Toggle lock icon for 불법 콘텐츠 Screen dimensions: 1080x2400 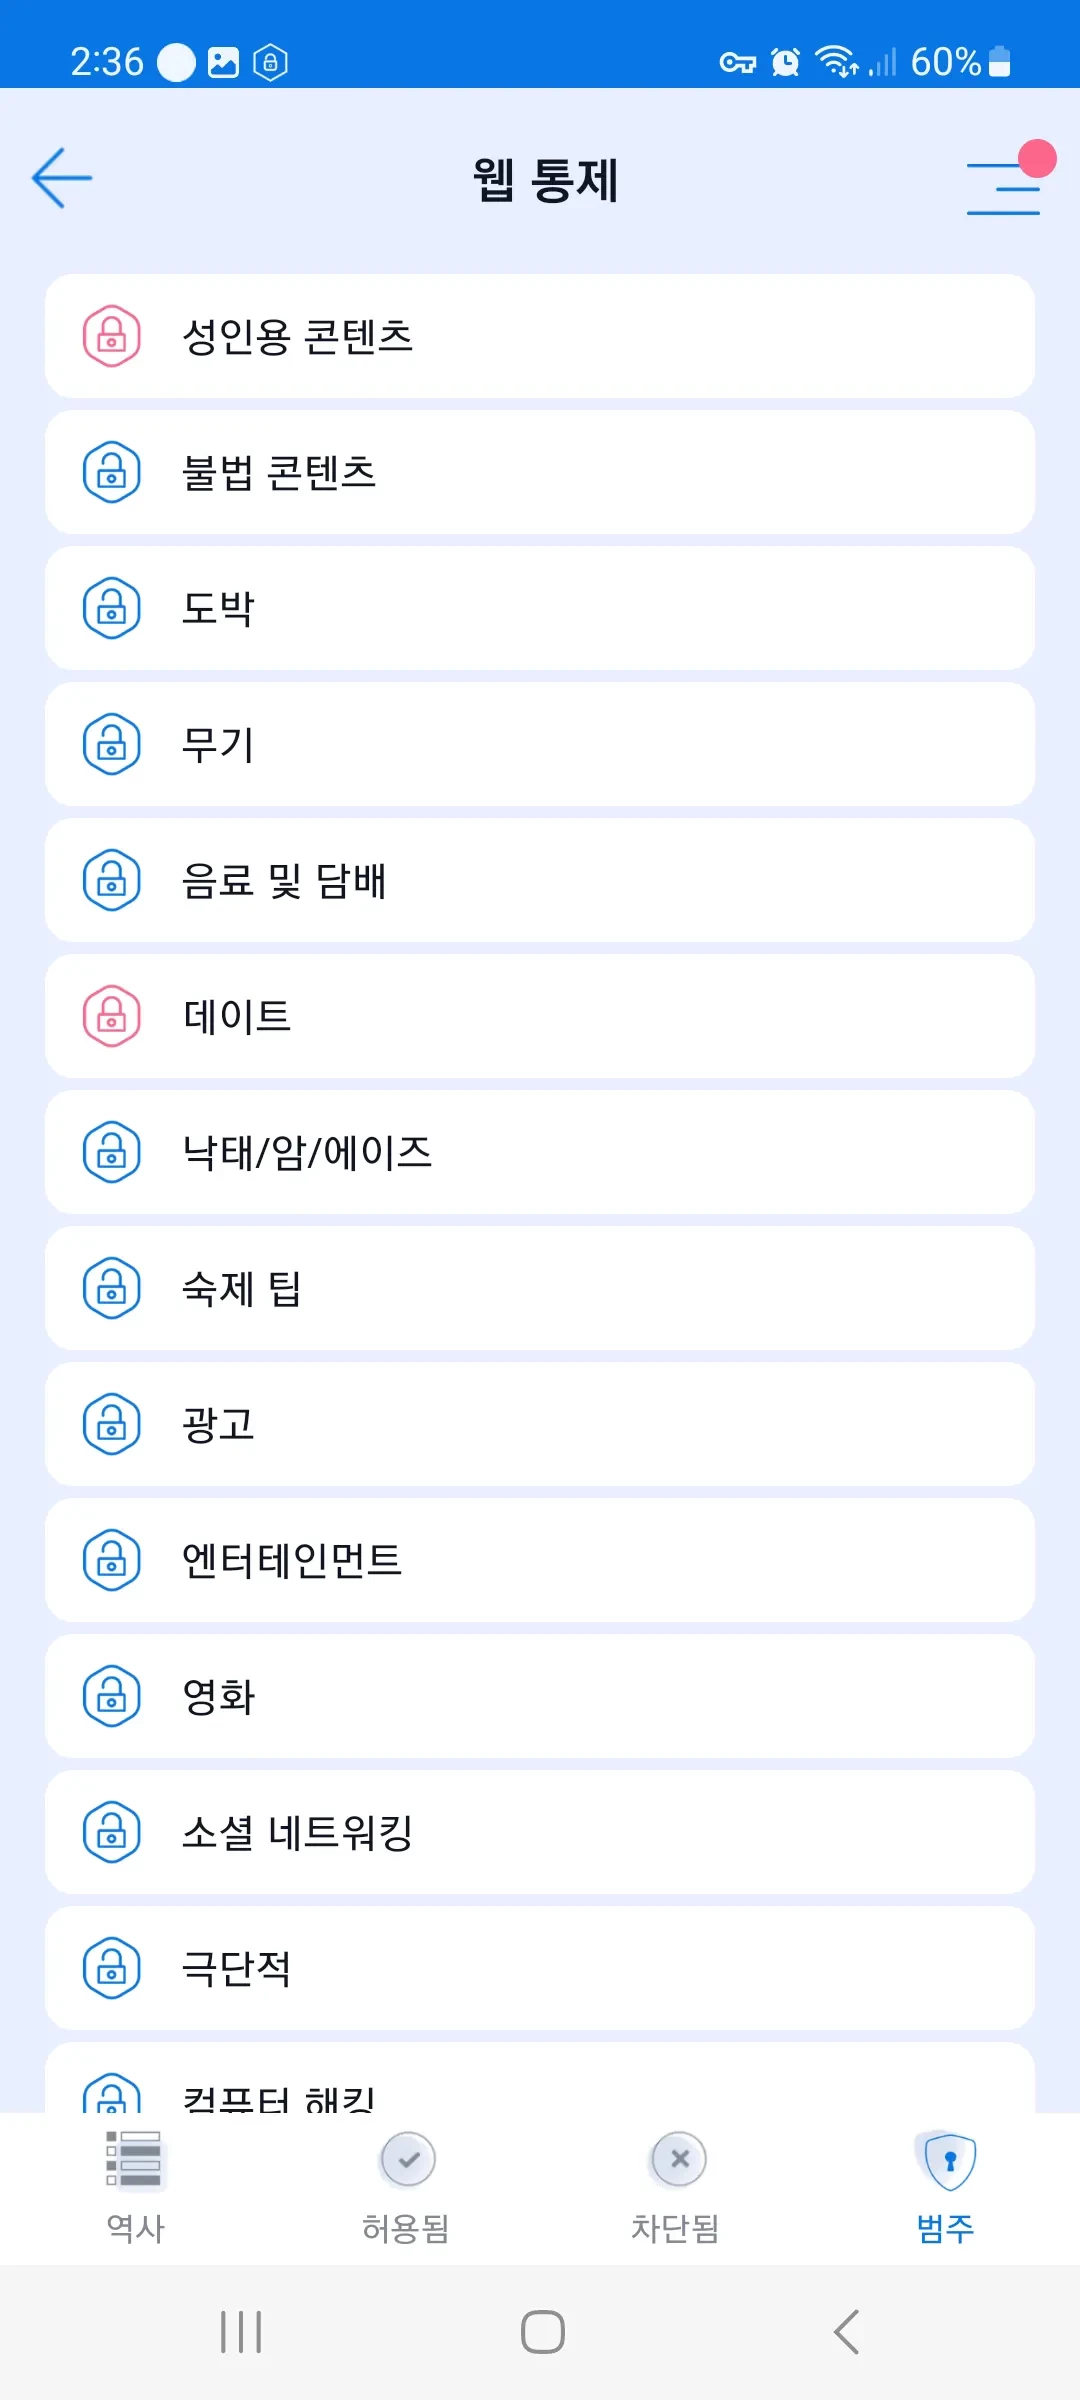pyautogui.click(x=111, y=472)
